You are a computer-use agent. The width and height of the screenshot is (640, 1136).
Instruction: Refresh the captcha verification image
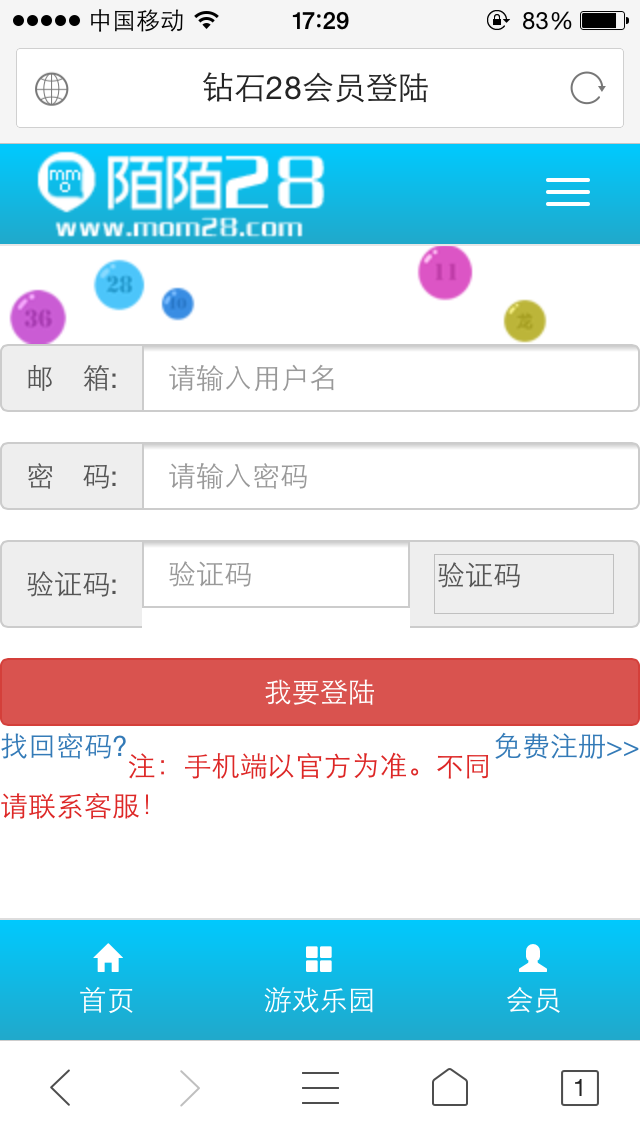(x=523, y=583)
